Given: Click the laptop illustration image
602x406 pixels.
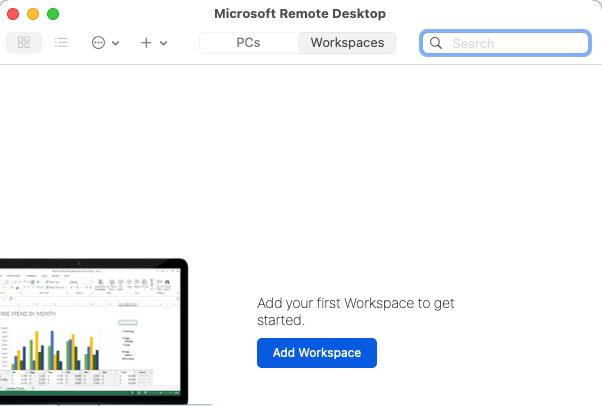Looking at the screenshot, I should (x=94, y=332).
